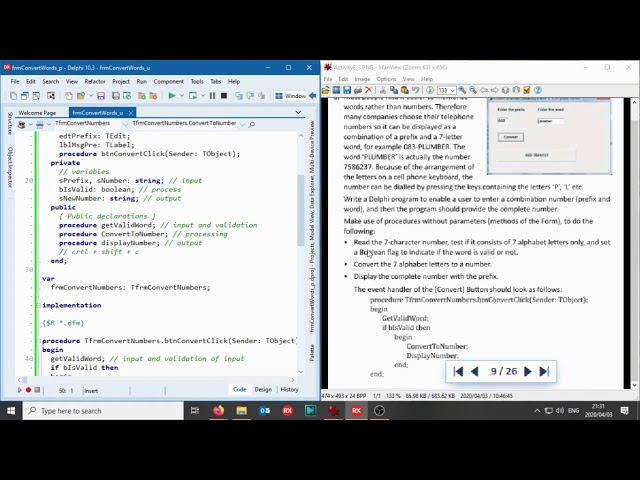Open the Window layout dropdown in Delphi
The image size is (640, 480).
pos(290,96)
